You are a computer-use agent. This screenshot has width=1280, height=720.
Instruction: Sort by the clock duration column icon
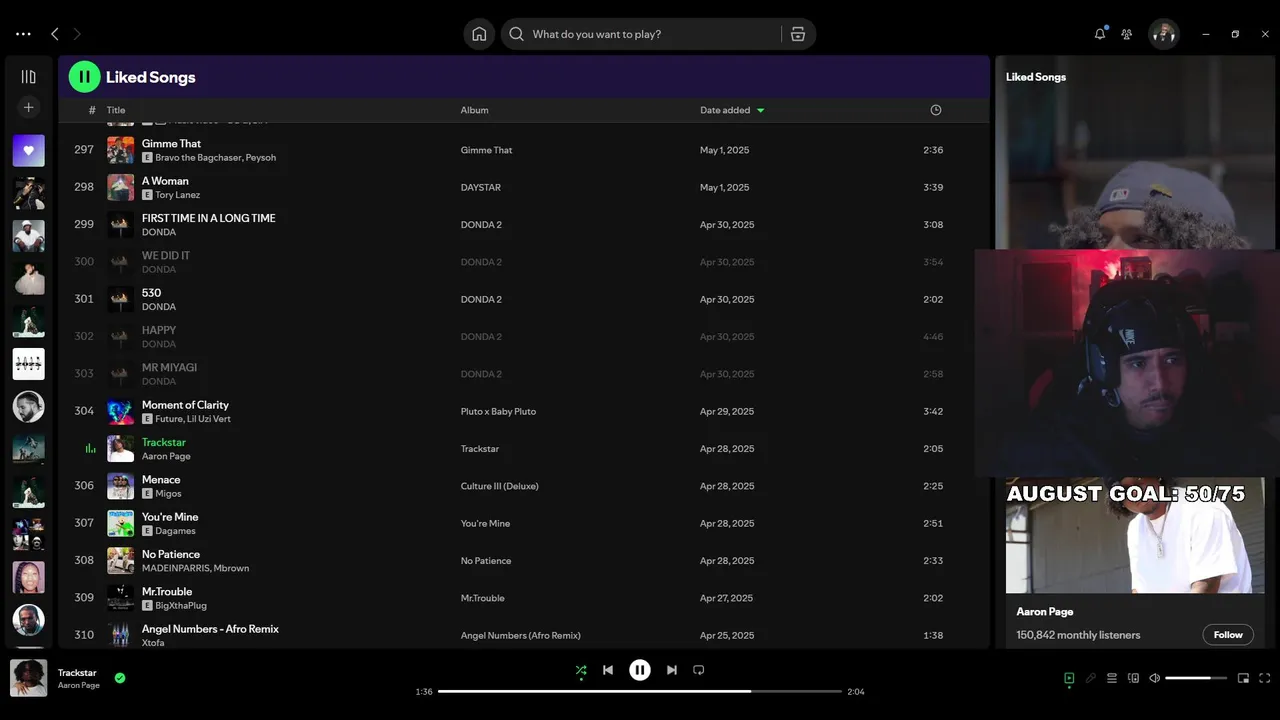936,110
